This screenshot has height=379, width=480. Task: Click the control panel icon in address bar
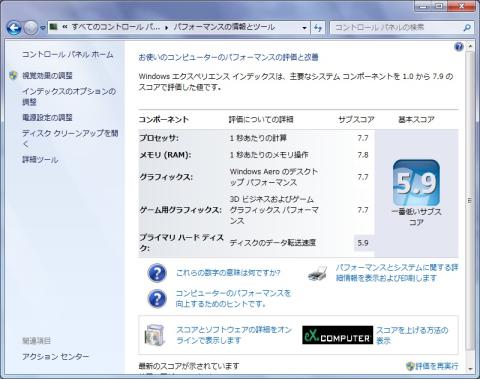click(x=54, y=27)
